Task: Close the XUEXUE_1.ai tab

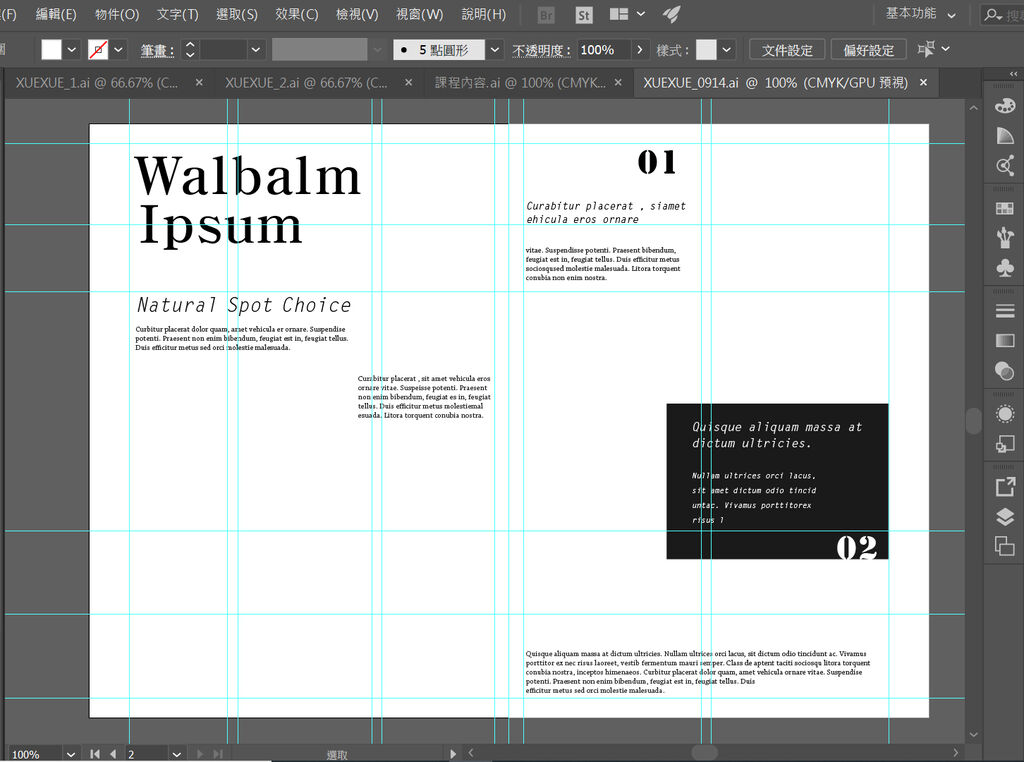Action: pos(199,82)
